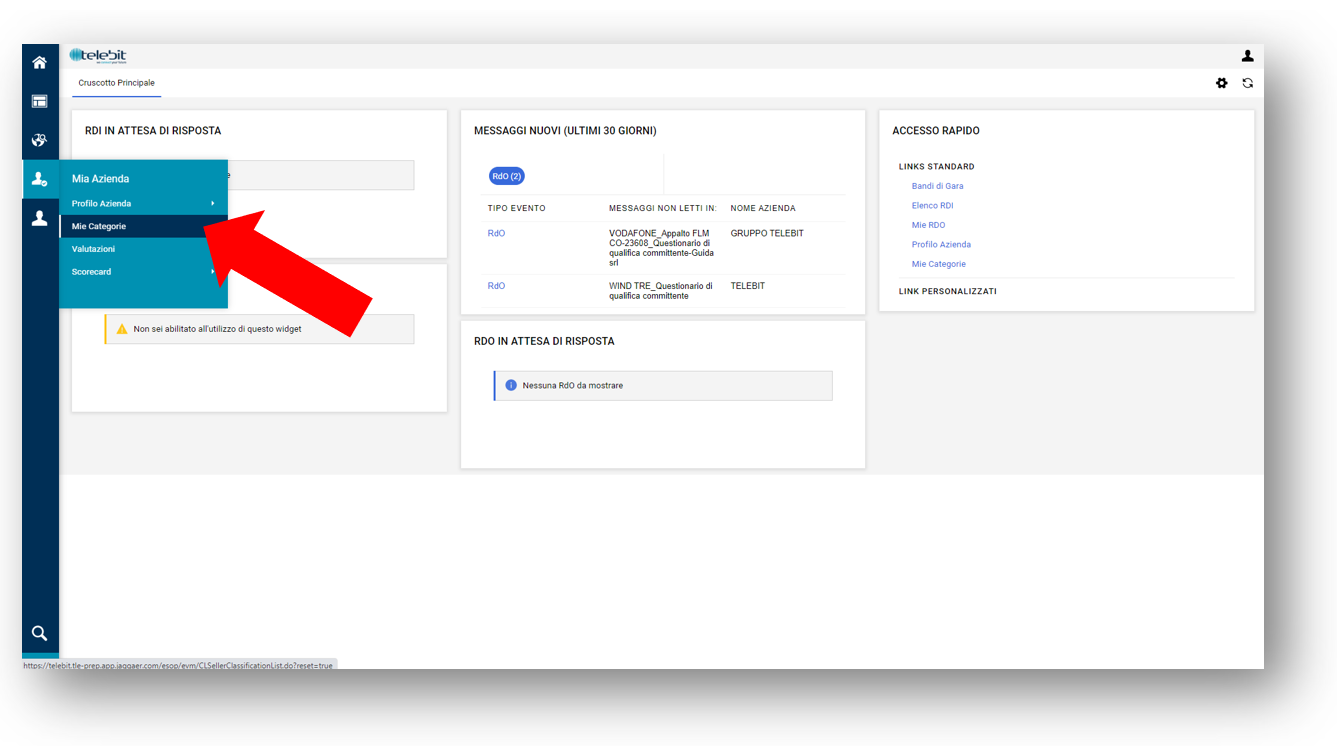Click the sourcing globe sidebar icon

pyautogui.click(x=40, y=140)
